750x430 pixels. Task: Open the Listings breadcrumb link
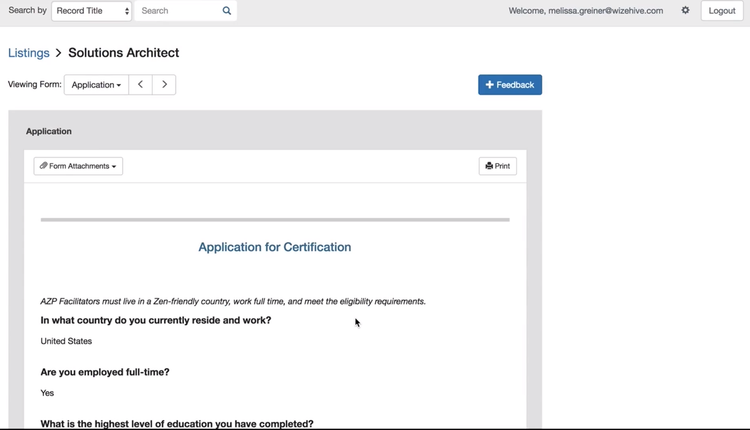[29, 53]
